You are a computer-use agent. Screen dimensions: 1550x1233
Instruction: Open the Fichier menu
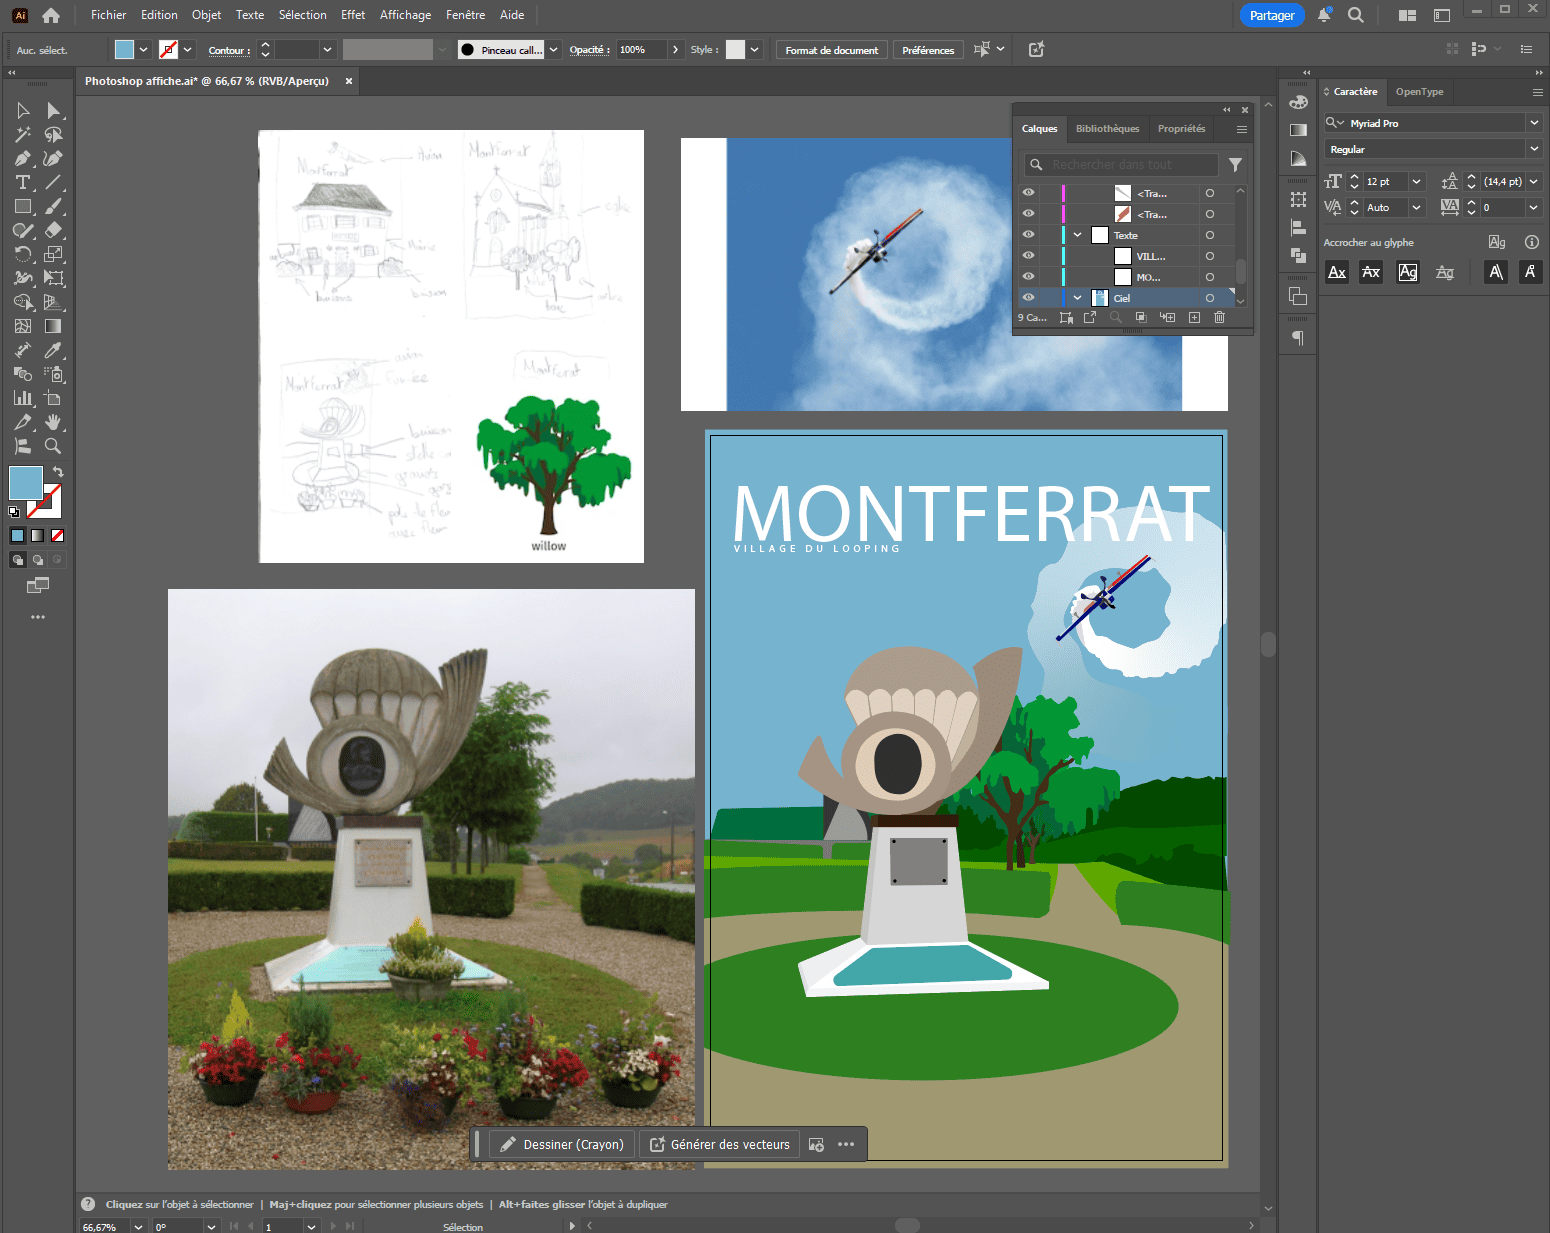(108, 14)
